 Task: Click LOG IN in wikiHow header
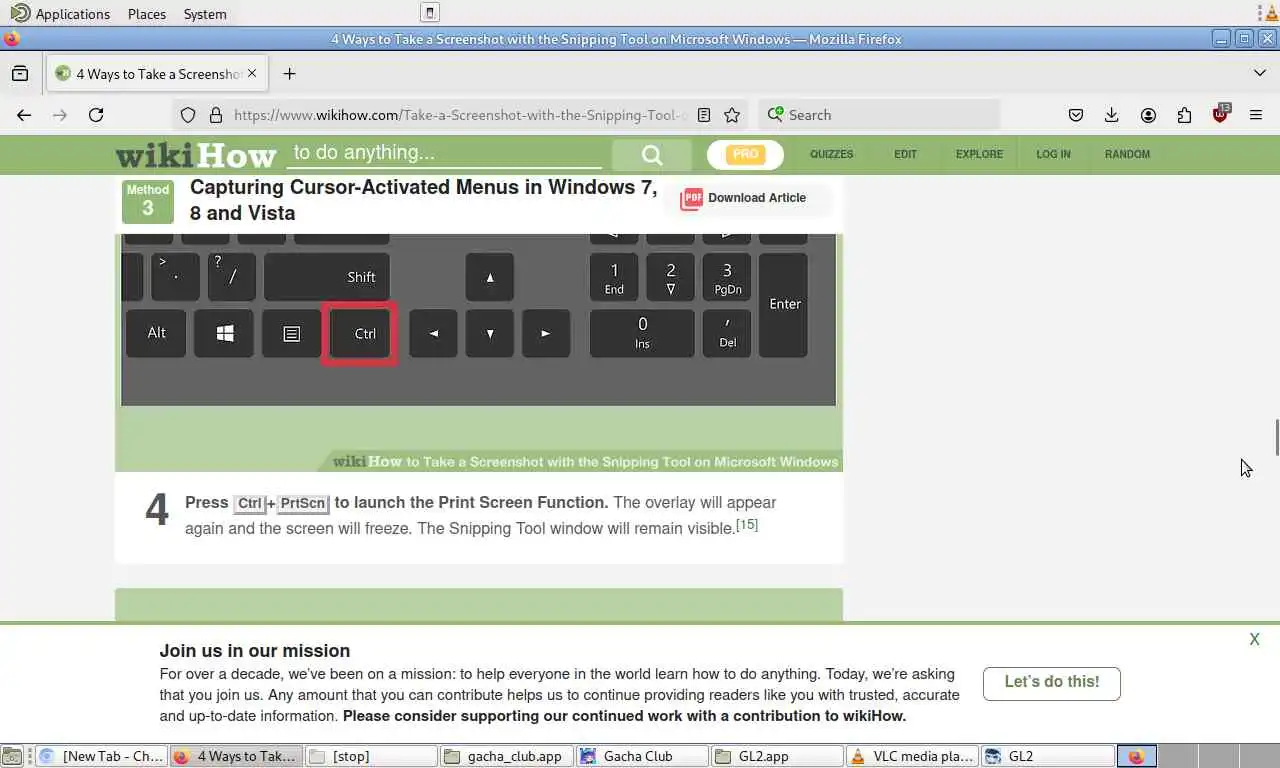pyautogui.click(x=1053, y=154)
